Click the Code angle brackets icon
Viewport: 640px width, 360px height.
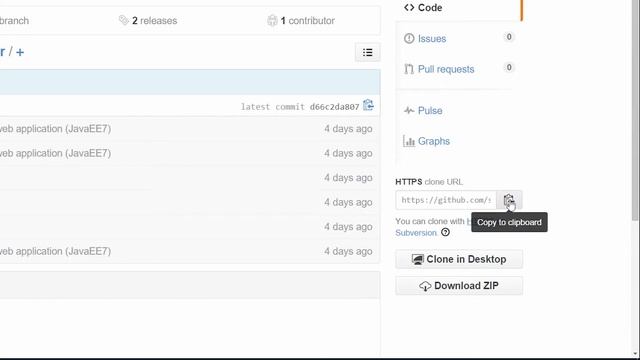[x=409, y=8]
